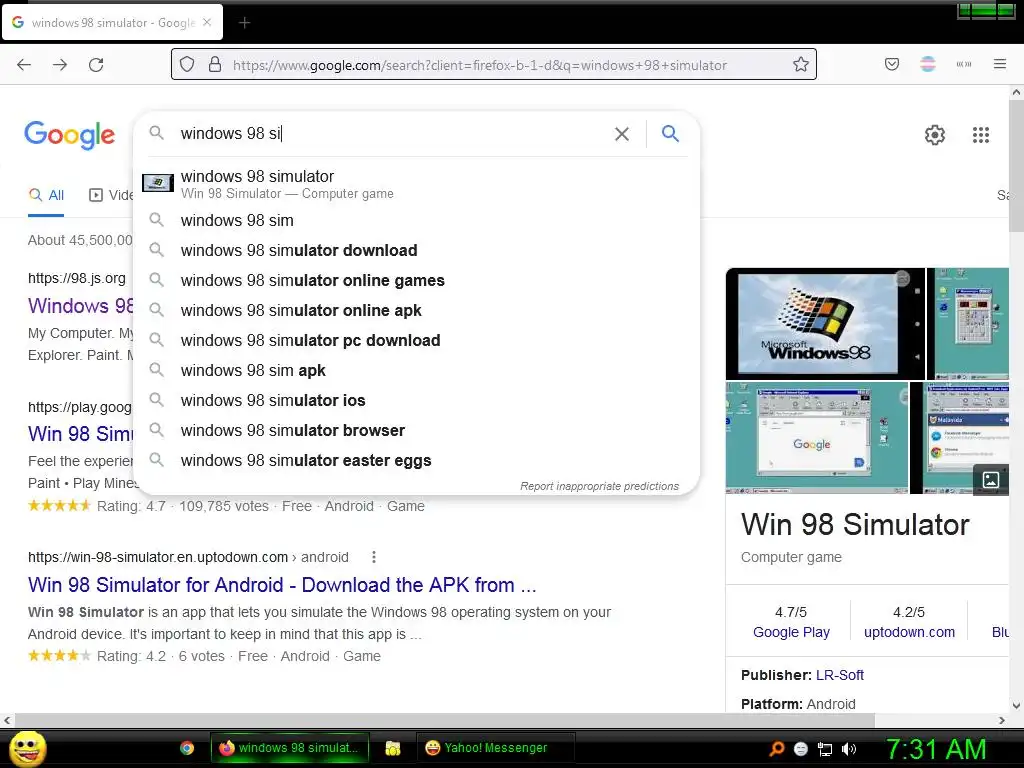Viewport: 1024px width, 768px height.
Task: Choose suggestion windows 98 simulator online apk
Action: [417, 311]
